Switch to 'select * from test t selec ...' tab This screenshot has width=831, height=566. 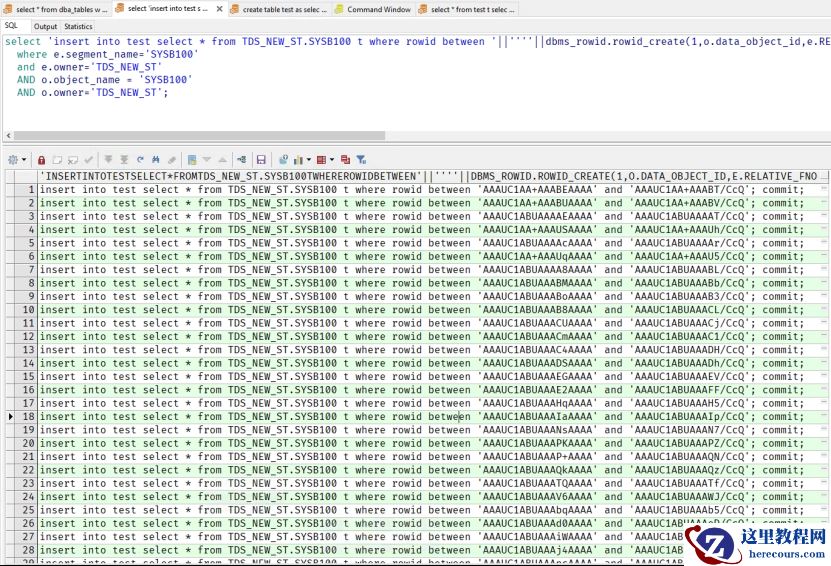[x=466, y=9]
